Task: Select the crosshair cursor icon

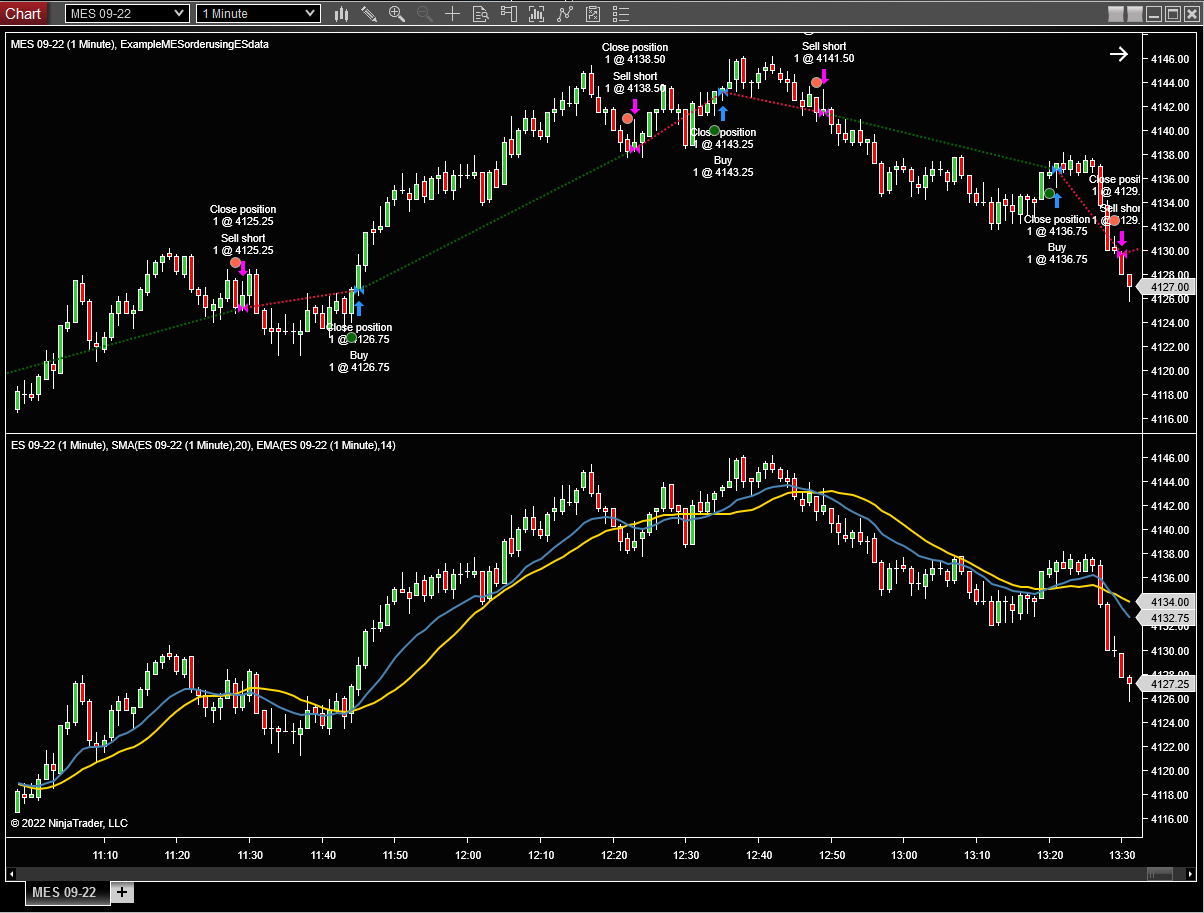Action: click(453, 13)
